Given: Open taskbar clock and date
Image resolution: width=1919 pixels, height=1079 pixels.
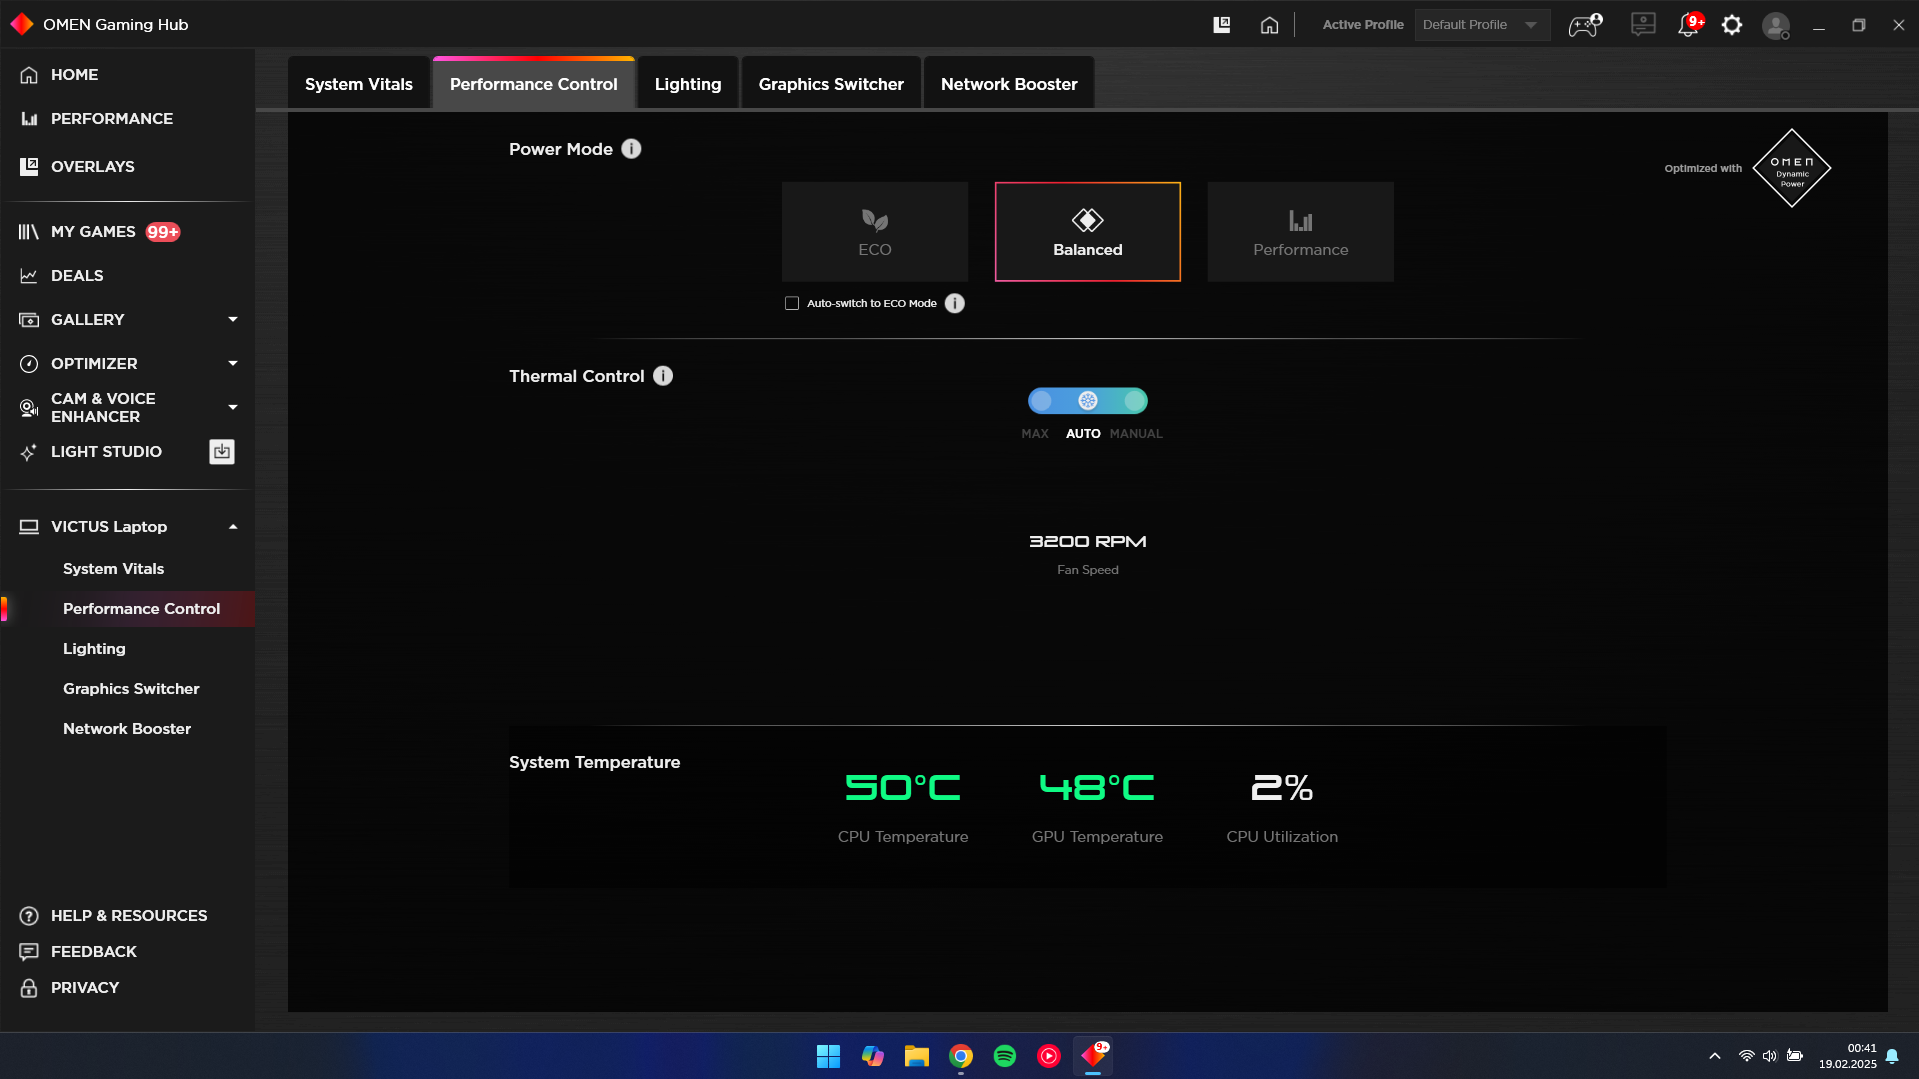Looking at the screenshot, I should coord(1848,1056).
